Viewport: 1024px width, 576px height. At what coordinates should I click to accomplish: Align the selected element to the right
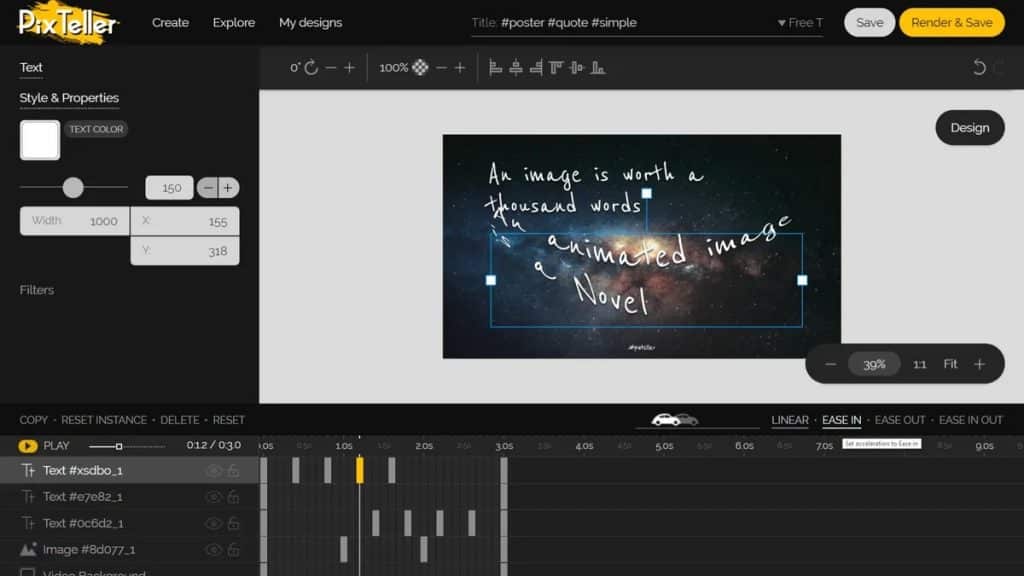(536, 67)
